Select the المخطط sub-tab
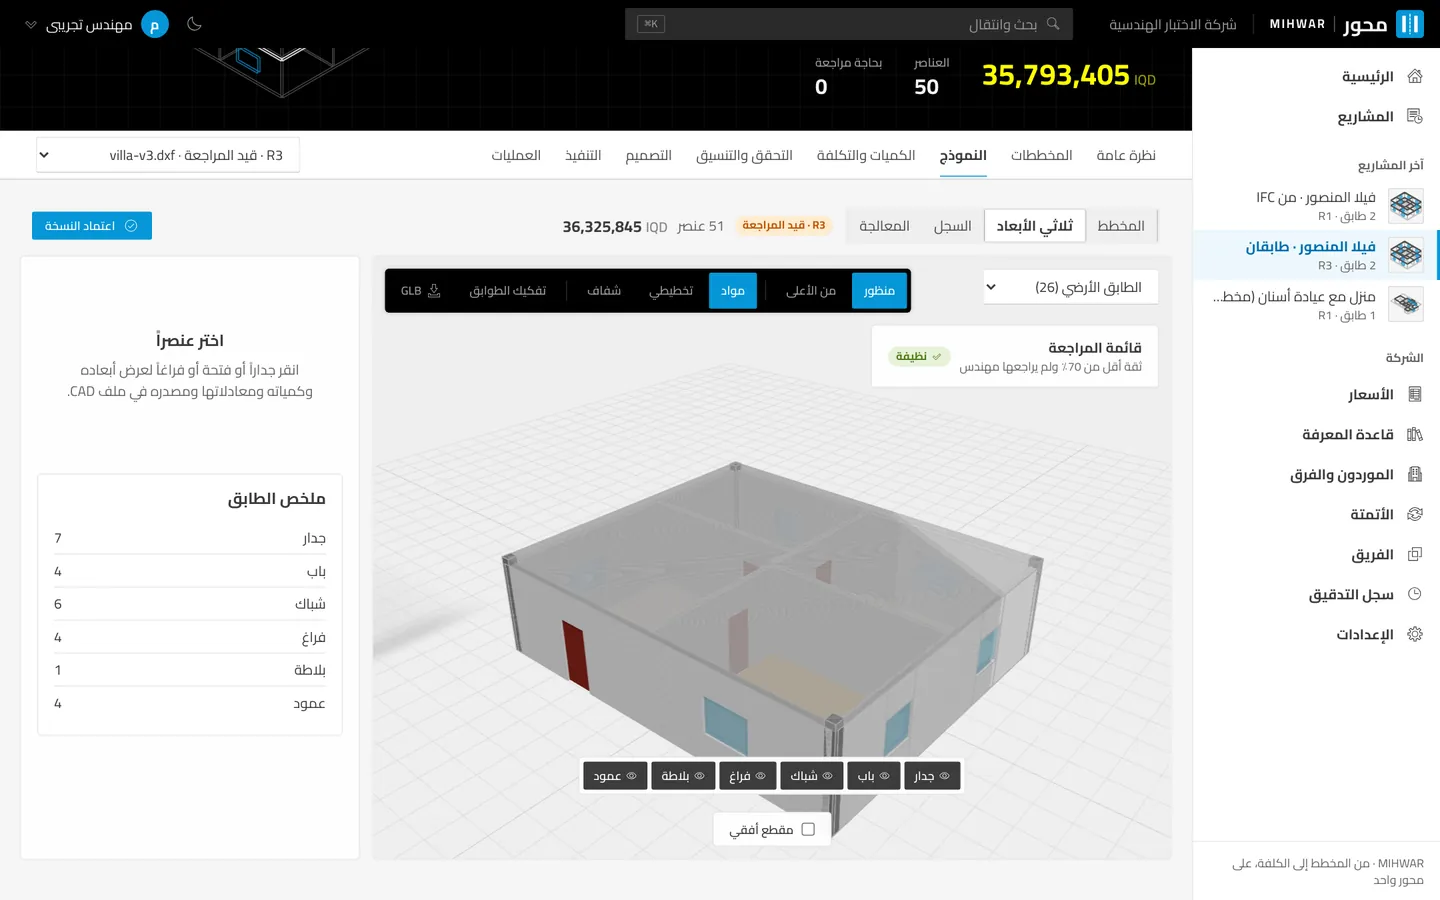The width and height of the screenshot is (1440, 900). (x=1121, y=226)
